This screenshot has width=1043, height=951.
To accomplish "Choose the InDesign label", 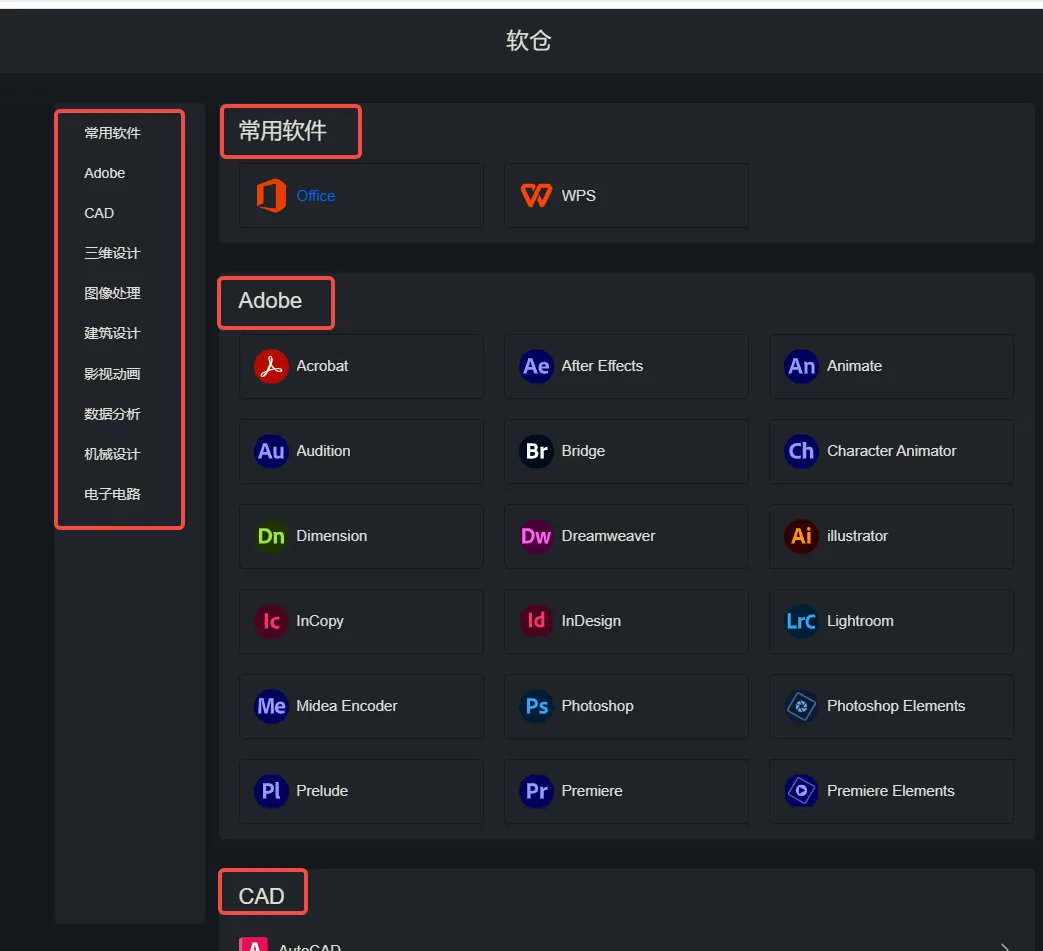I will [x=591, y=621].
